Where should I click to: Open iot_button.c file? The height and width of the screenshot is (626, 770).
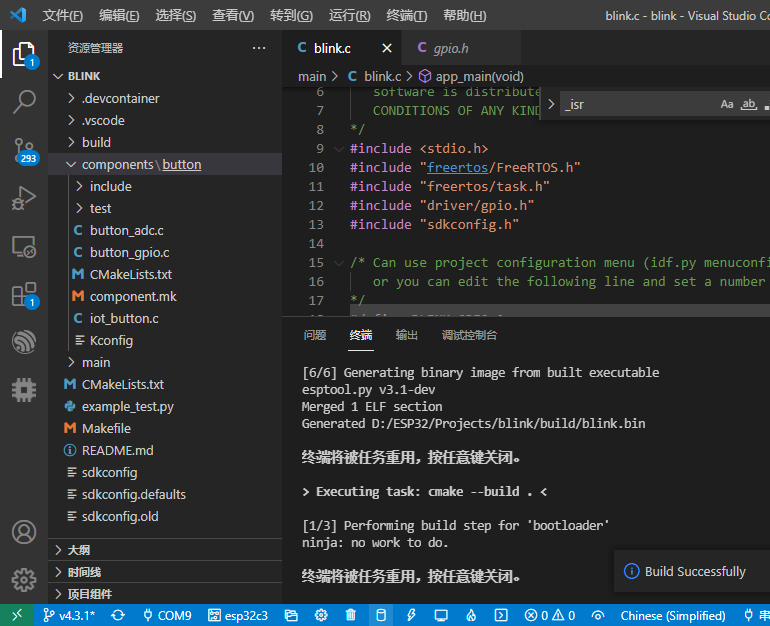(x=165, y=318)
